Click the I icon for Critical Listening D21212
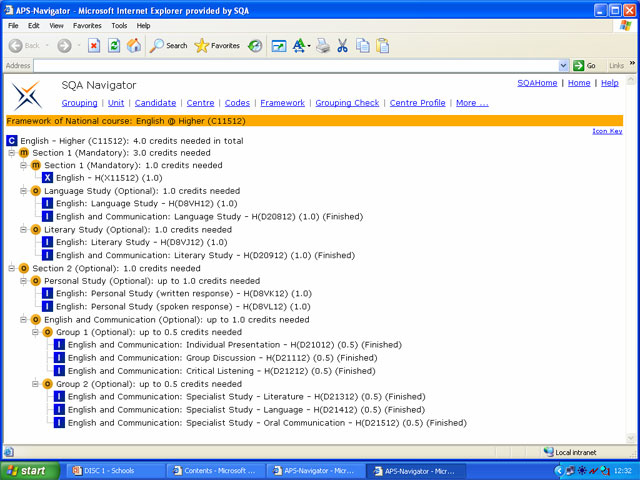 tap(59, 371)
